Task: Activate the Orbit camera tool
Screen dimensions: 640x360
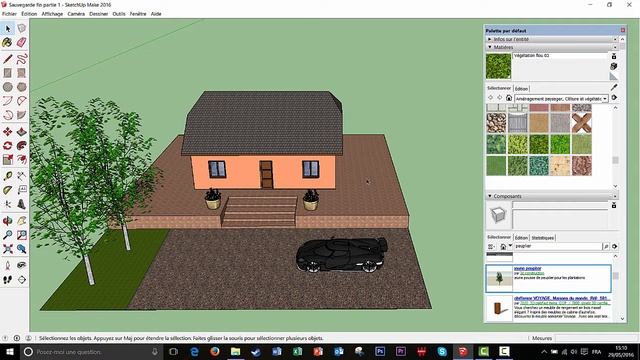Action: [8, 221]
